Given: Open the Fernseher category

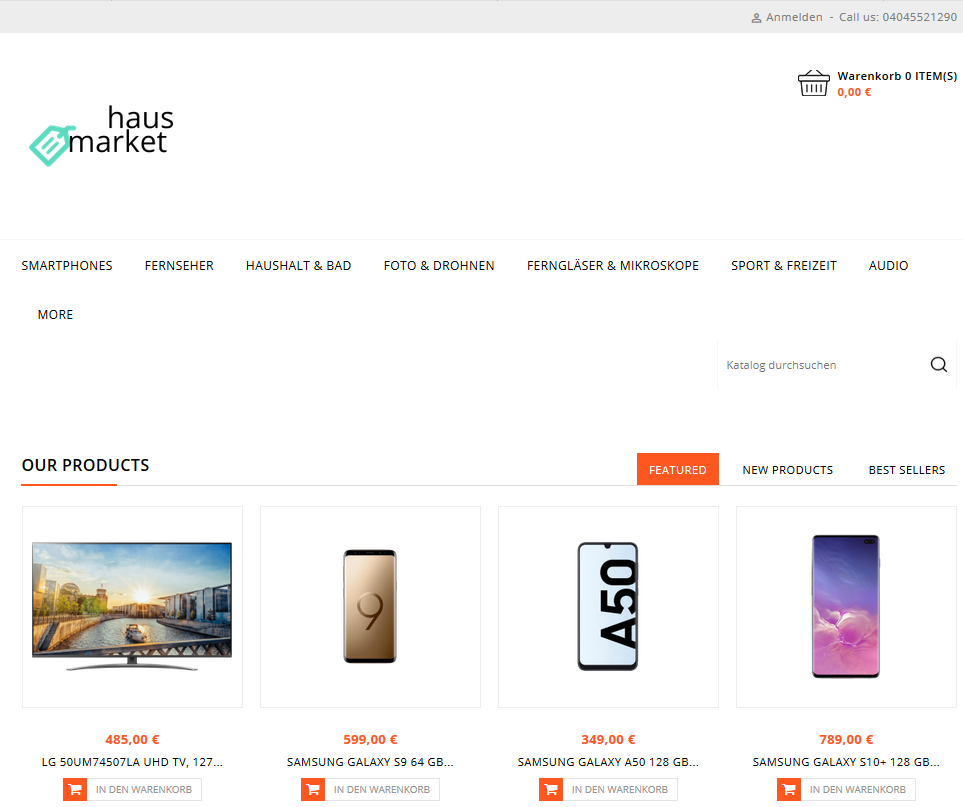Looking at the screenshot, I should [179, 265].
